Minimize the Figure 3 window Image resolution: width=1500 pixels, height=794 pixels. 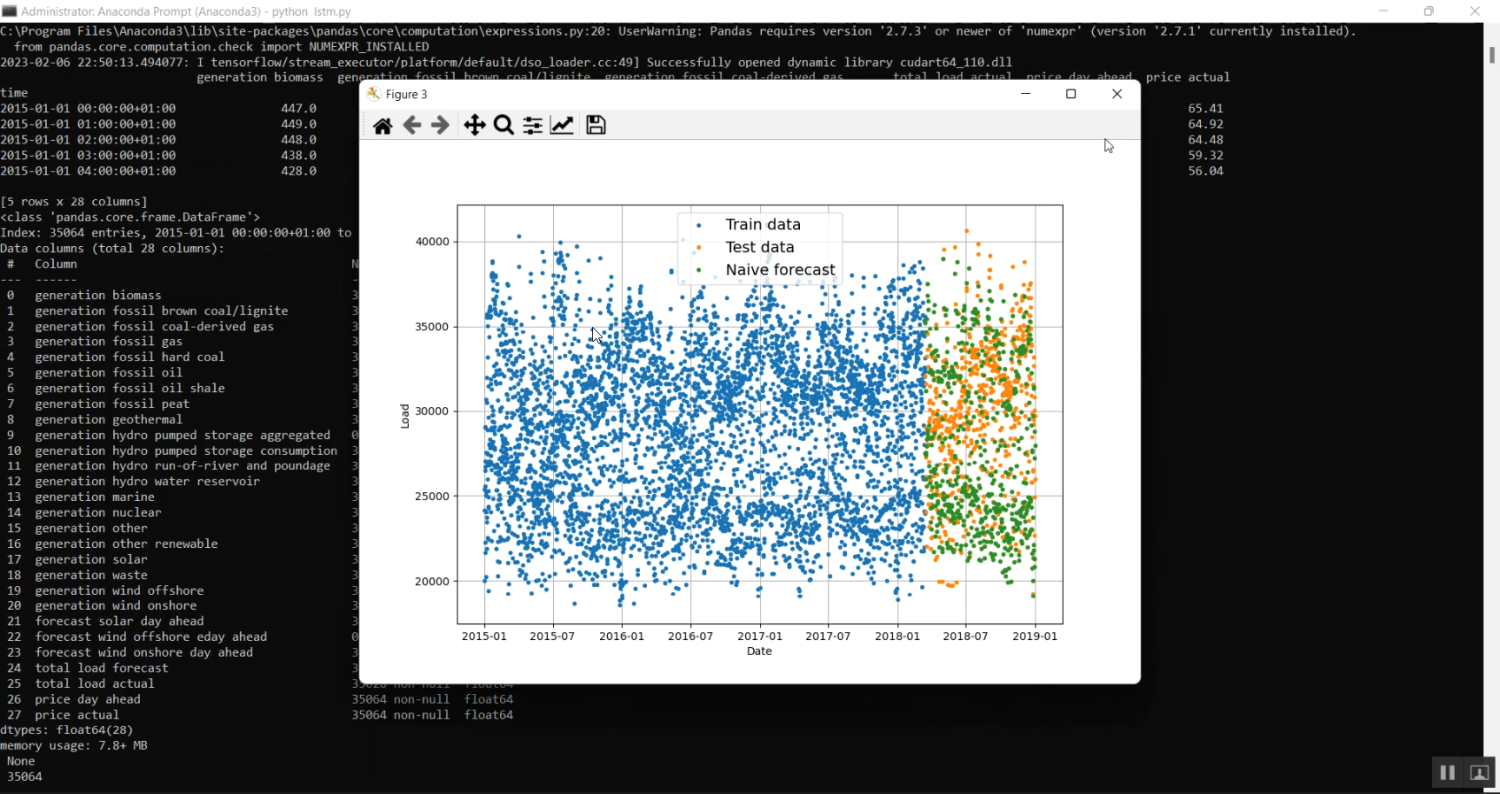[1024, 93]
